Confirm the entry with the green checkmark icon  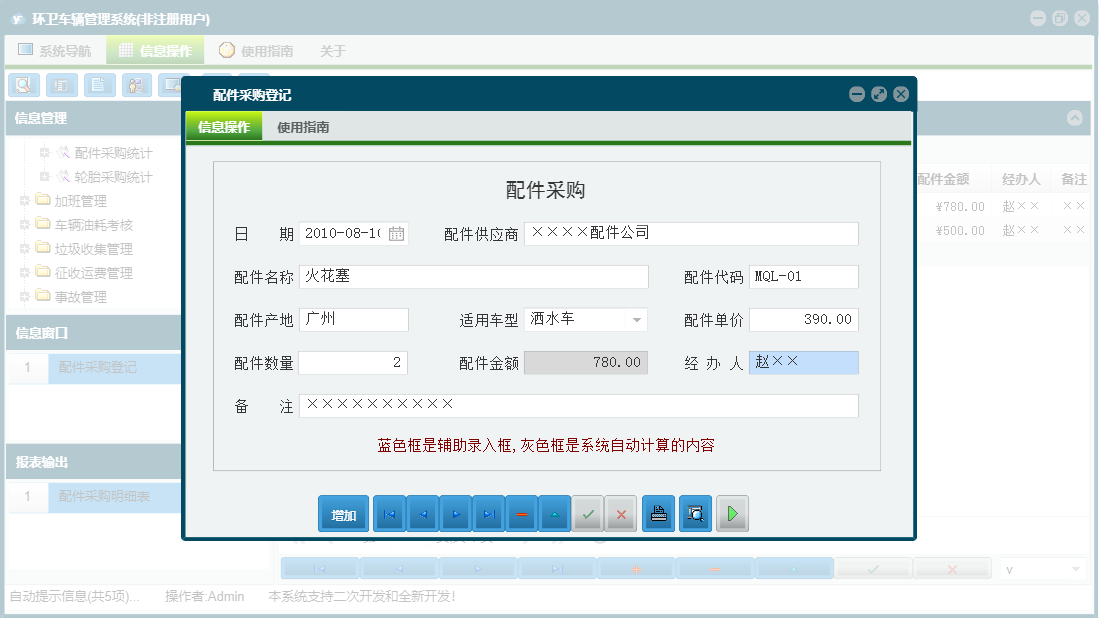tap(588, 513)
